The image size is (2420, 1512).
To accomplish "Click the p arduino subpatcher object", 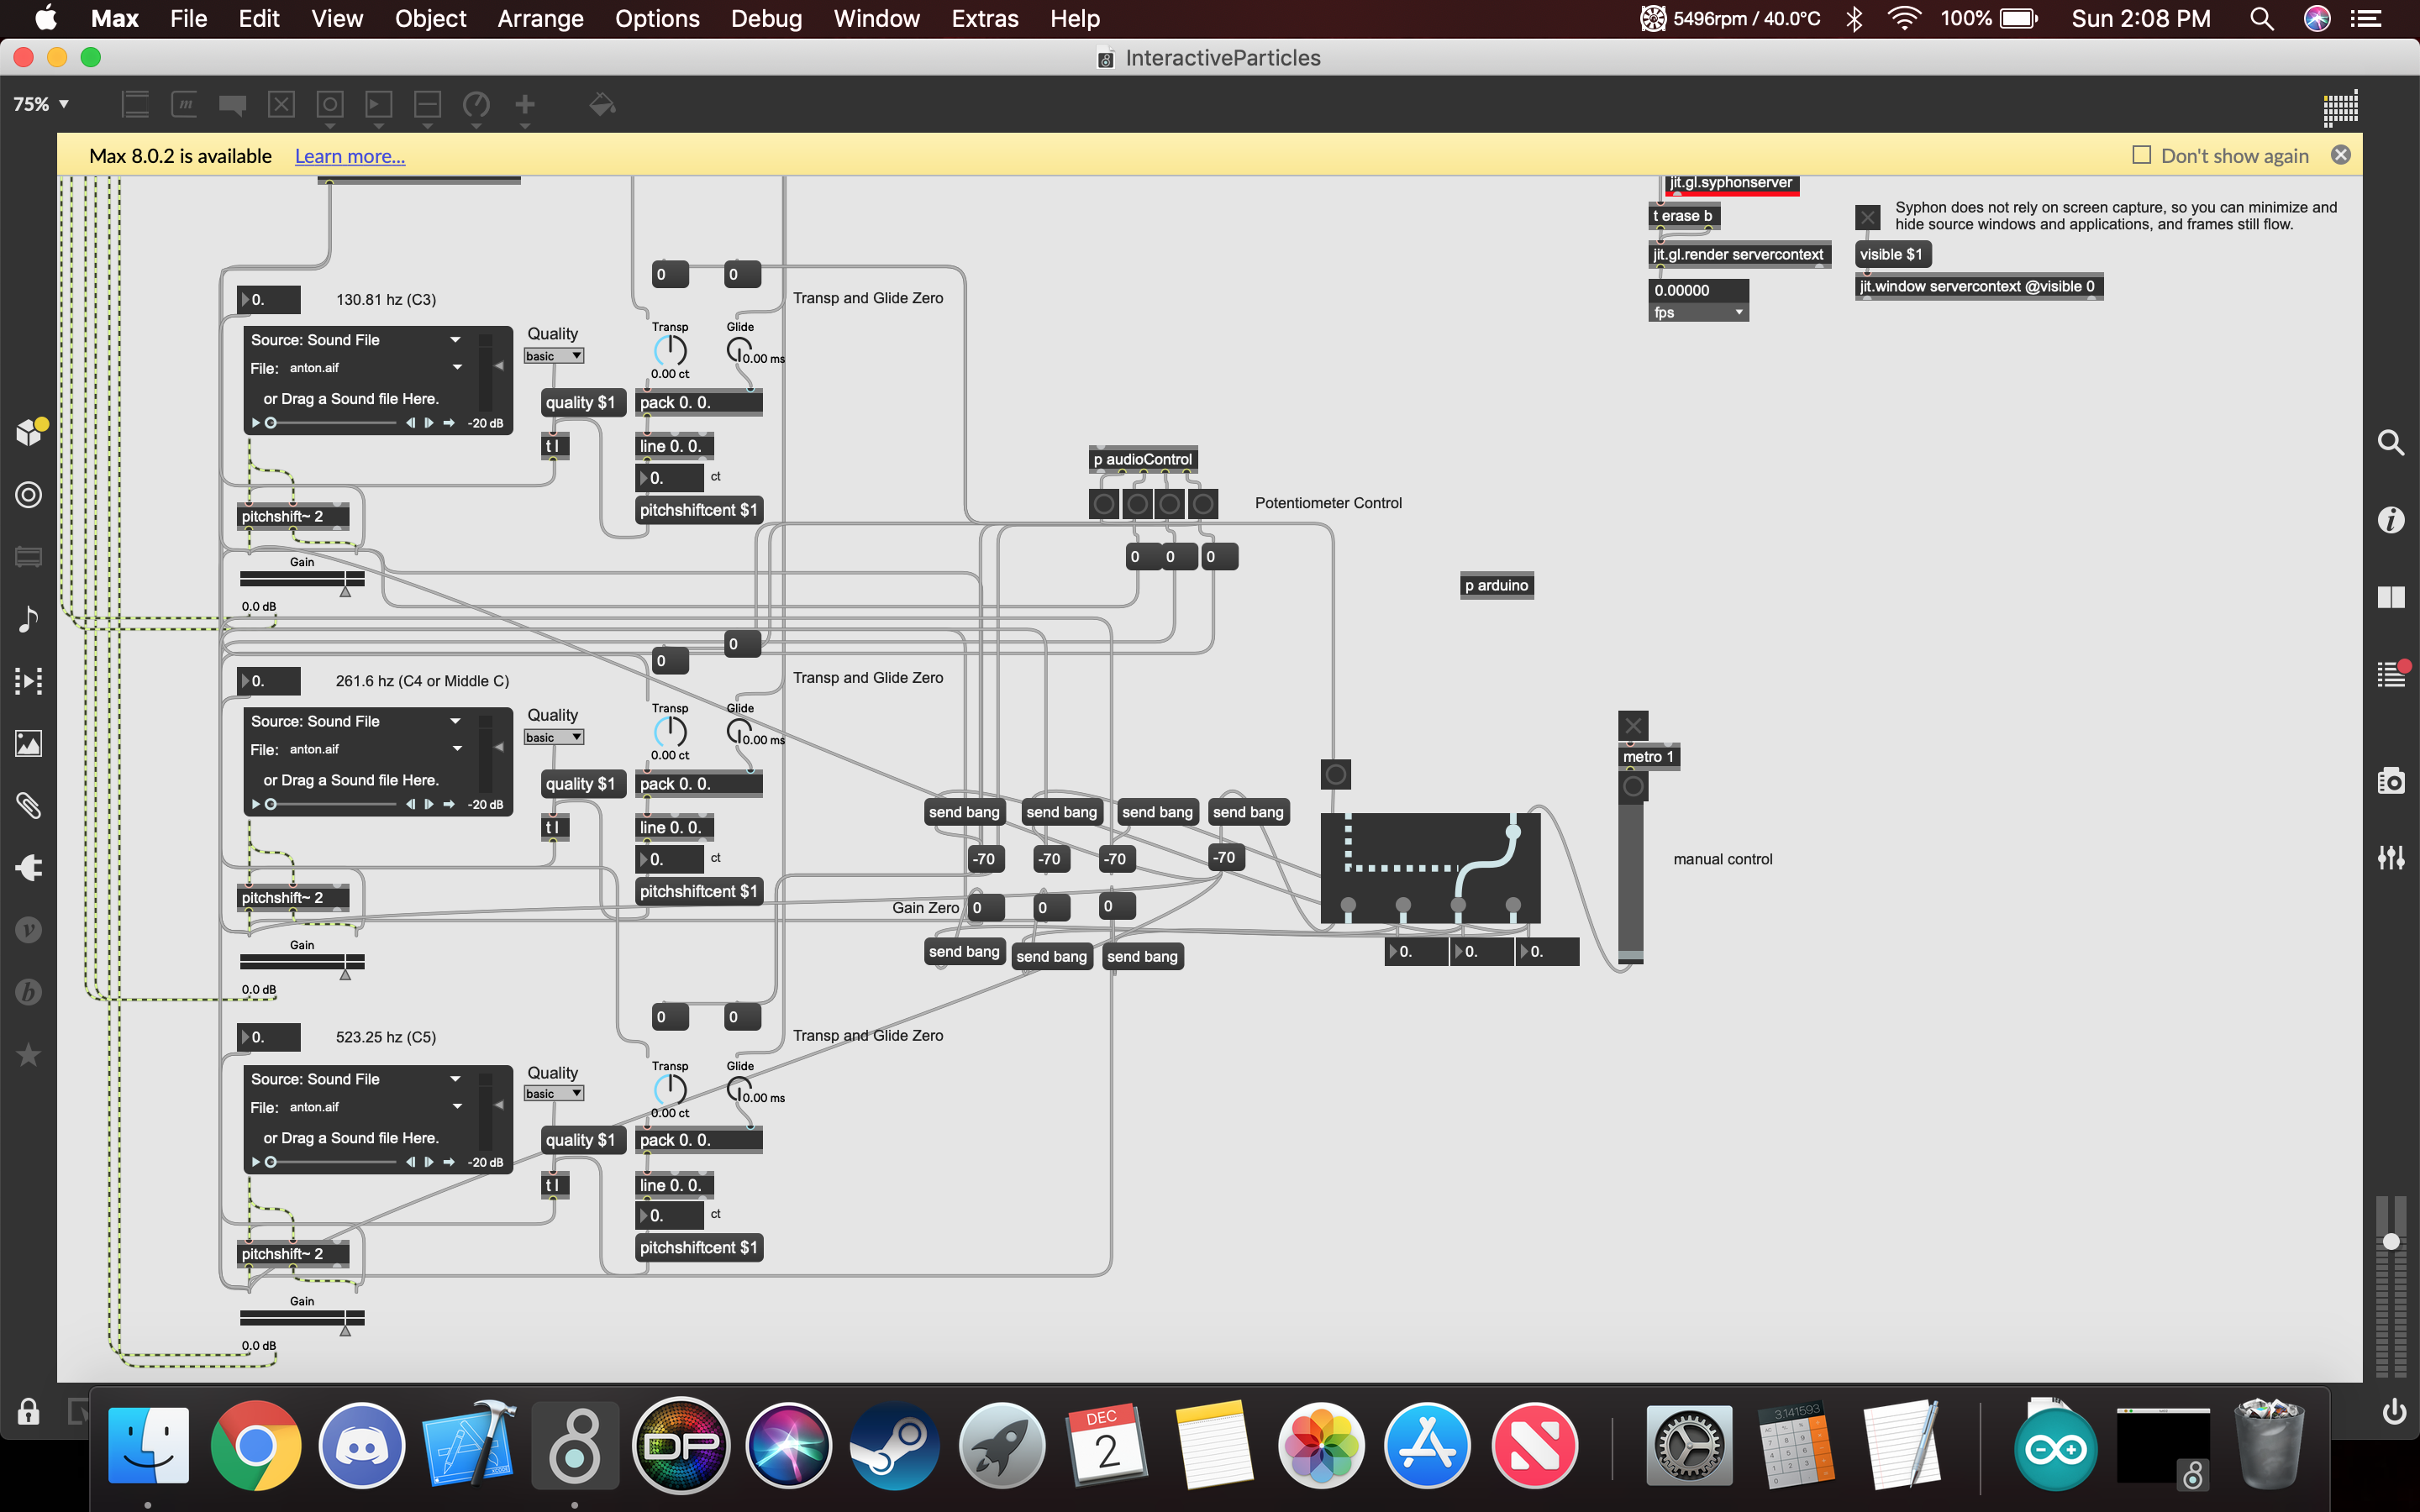I will [1496, 585].
